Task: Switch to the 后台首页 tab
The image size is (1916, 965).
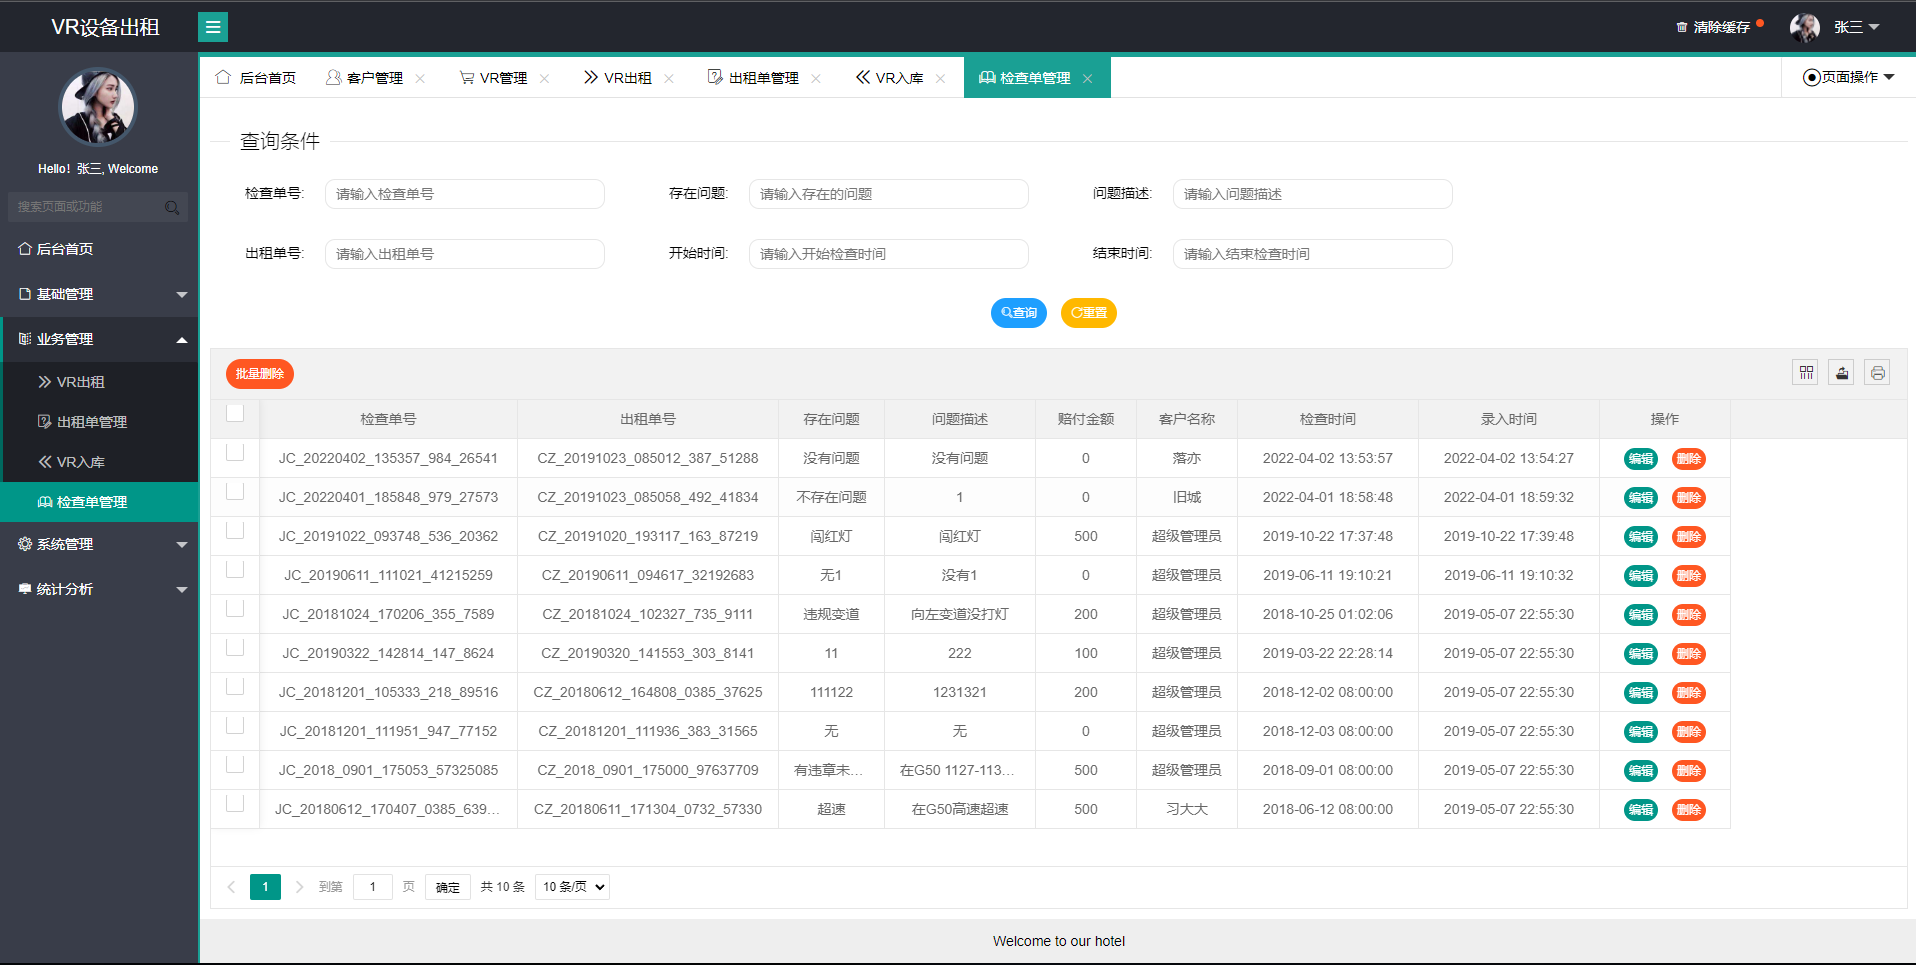Action: coord(256,78)
